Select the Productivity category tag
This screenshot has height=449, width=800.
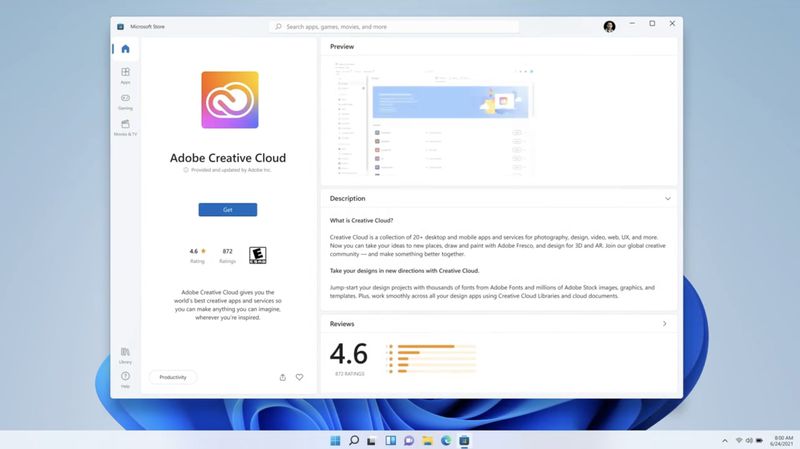point(173,377)
